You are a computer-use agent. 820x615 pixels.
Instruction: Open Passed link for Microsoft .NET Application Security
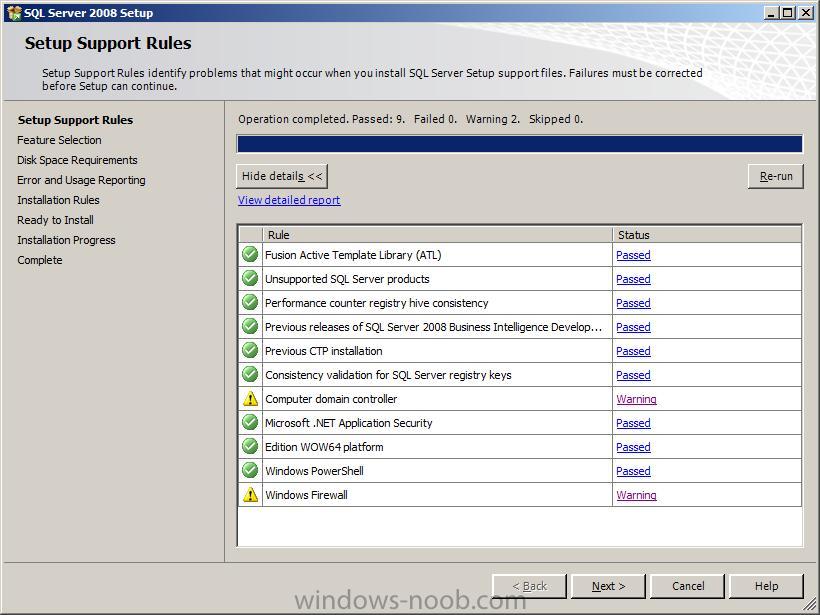[633, 423]
